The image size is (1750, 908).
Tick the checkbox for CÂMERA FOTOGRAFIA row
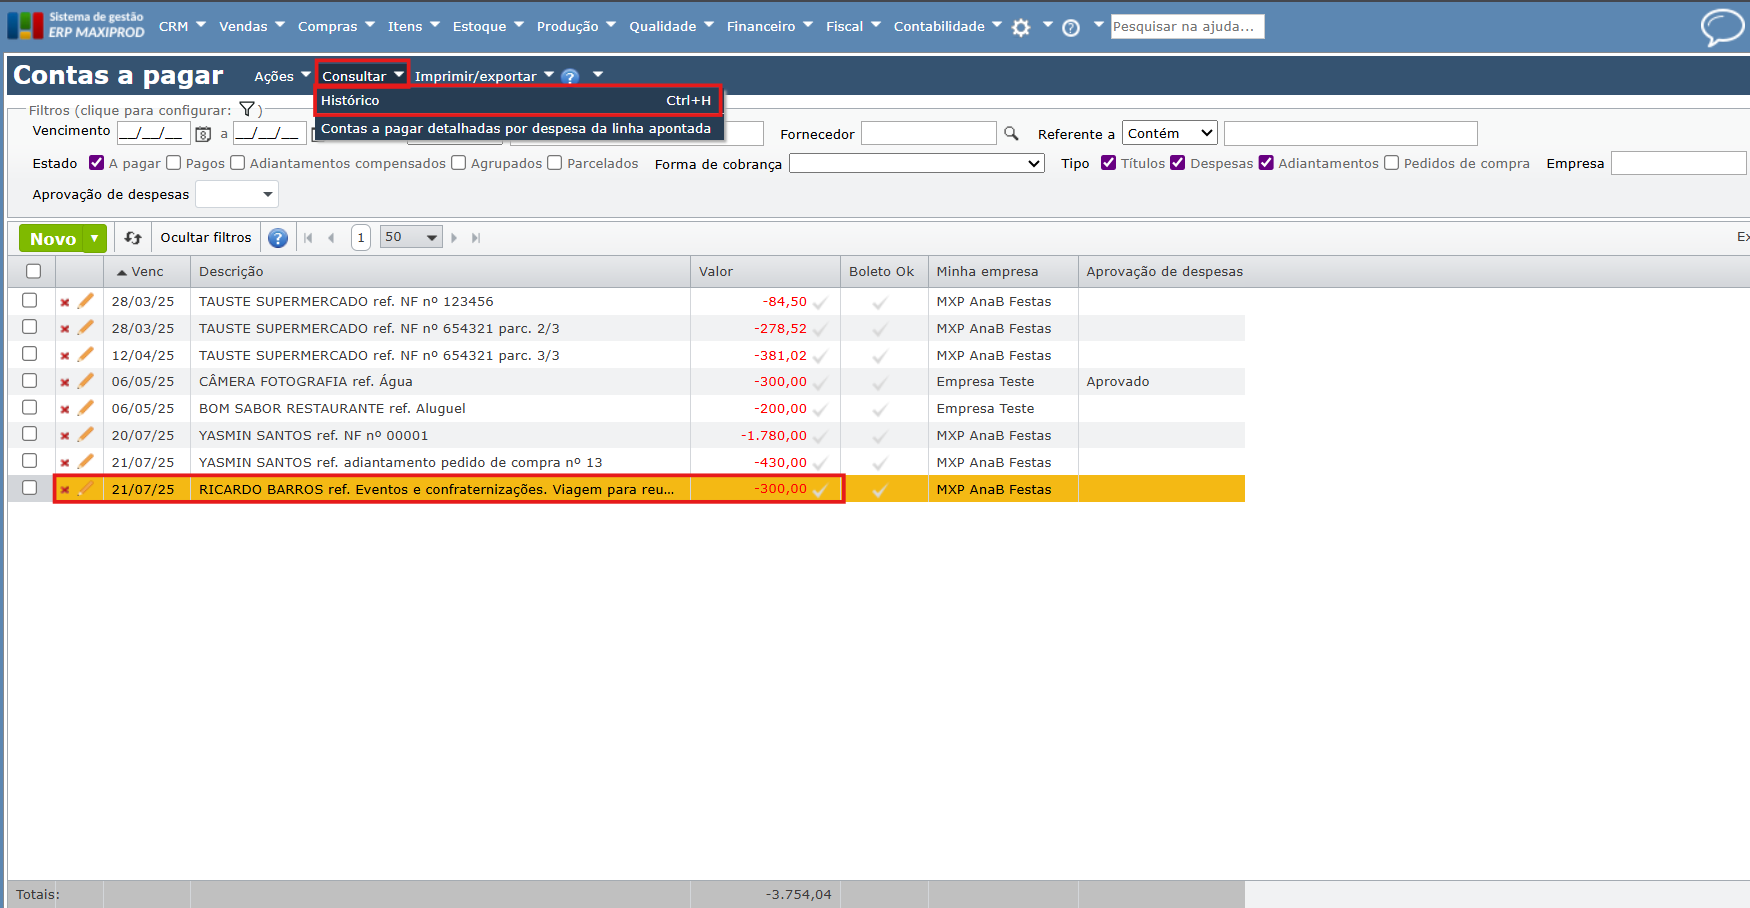(30, 381)
